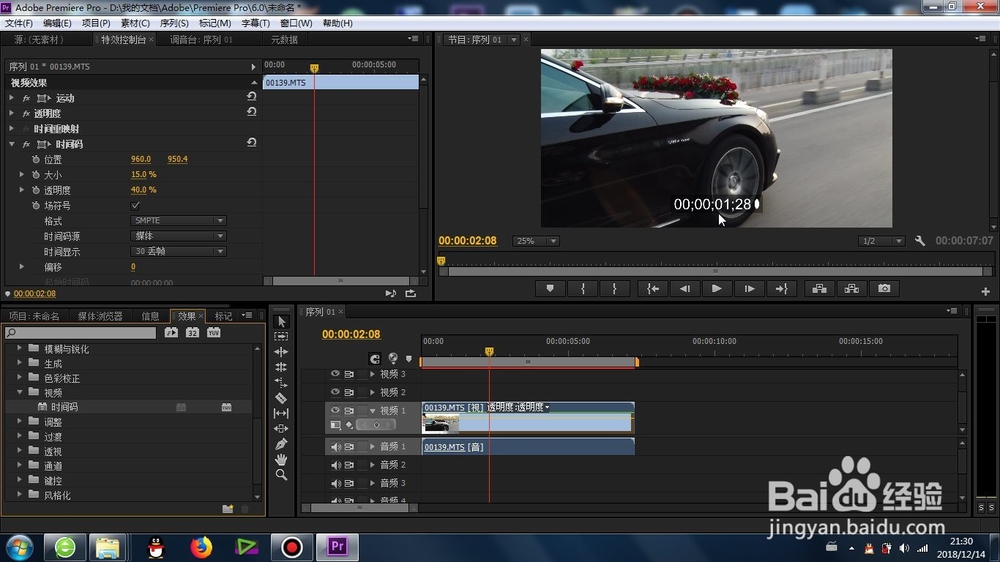Image resolution: width=1000 pixels, height=562 pixels.
Task: Toggle 场符号 checkbox
Action: click(x=135, y=205)
